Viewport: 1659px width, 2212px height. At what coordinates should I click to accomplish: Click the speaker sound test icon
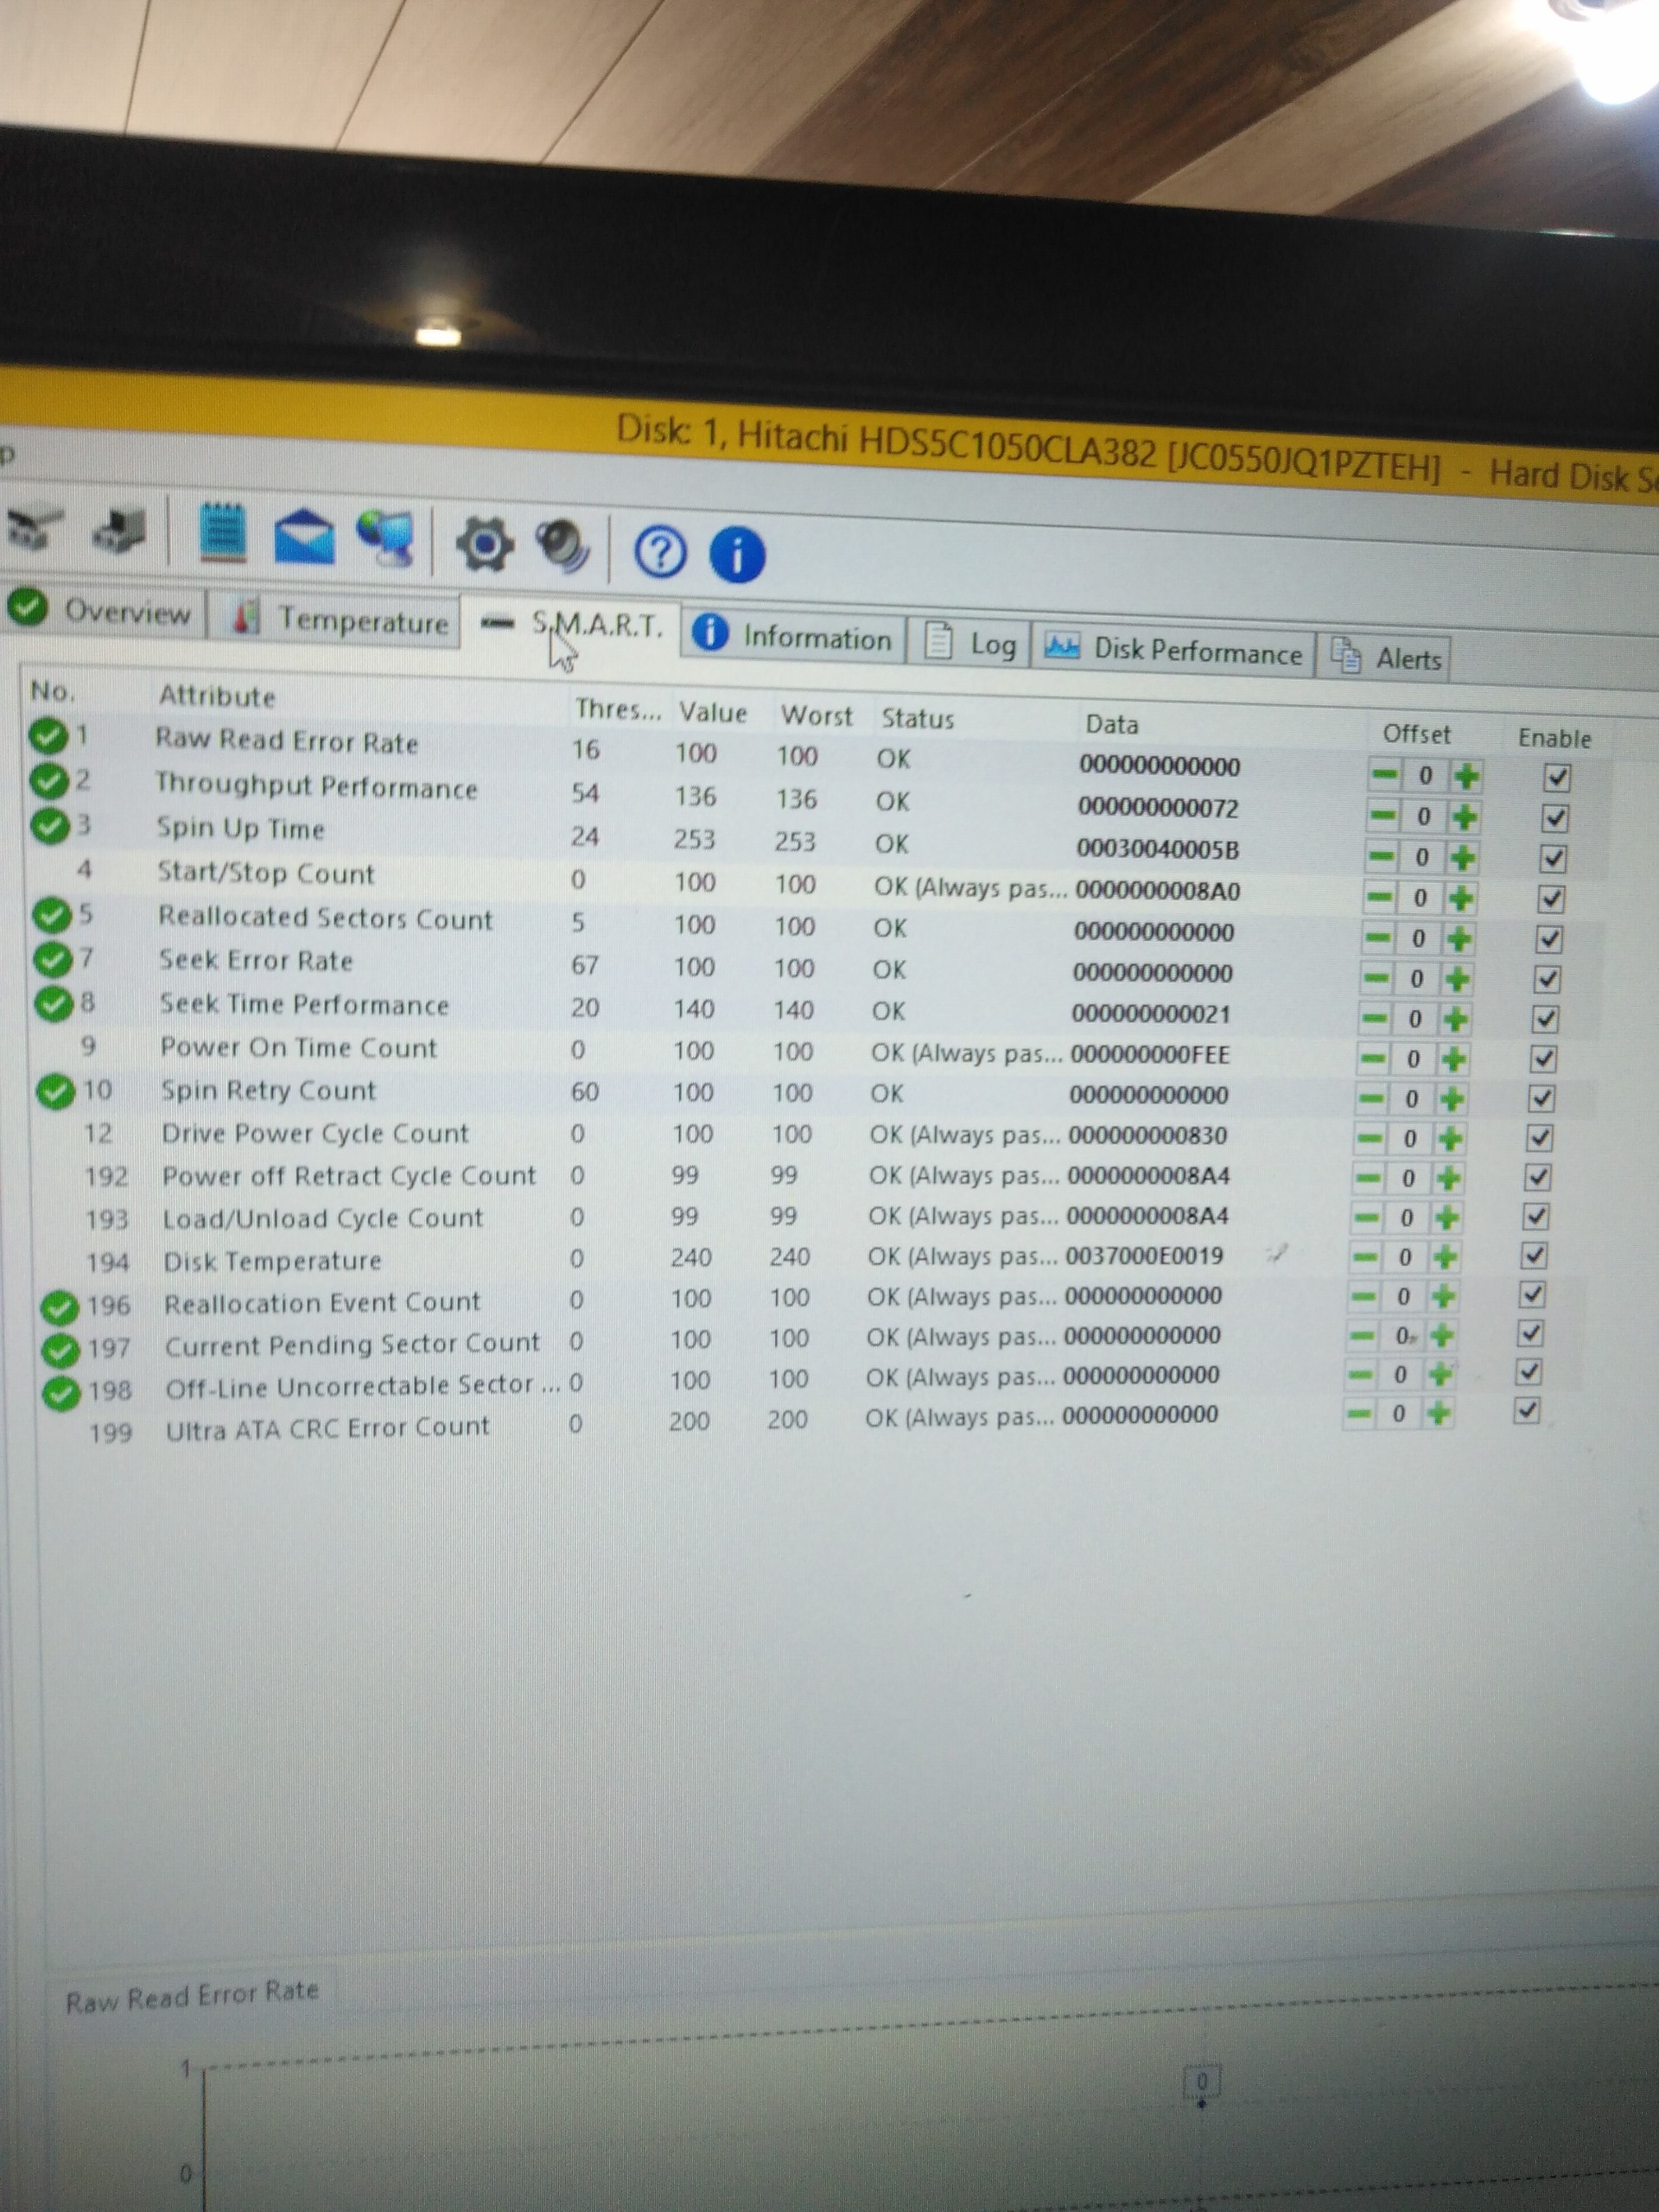coord(561,547)
